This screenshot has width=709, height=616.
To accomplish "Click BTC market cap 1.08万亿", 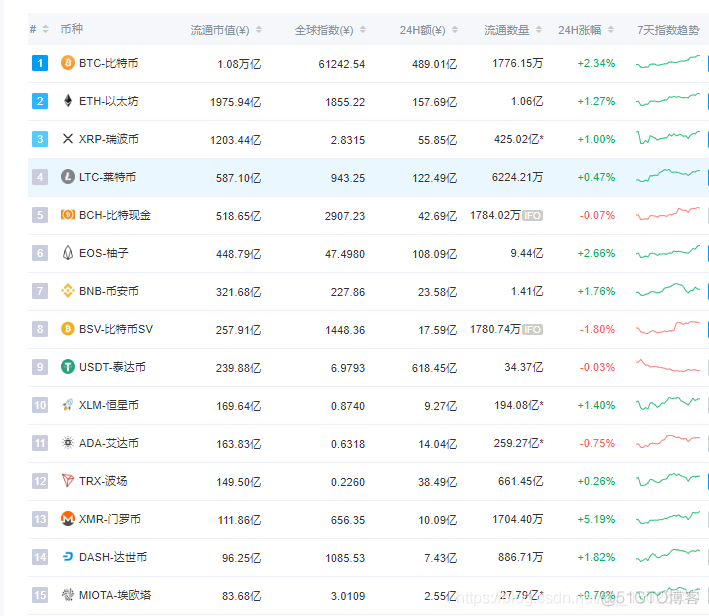I will pyautogui.click(x=239, y=64).
